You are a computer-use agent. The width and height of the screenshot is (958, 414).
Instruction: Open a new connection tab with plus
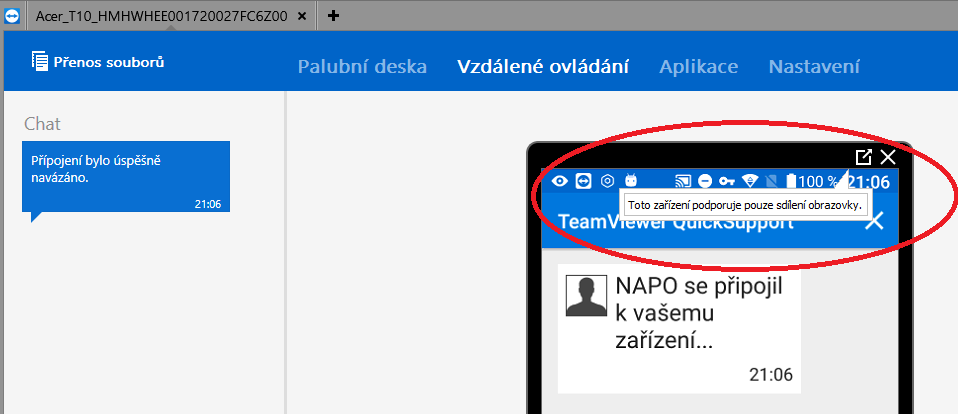point(333,15)
